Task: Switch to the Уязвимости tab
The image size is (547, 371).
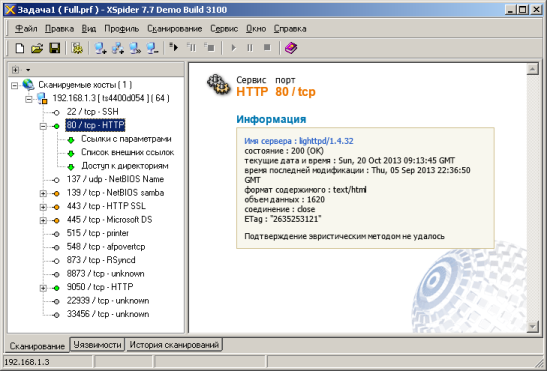Action: pos(97,344)
